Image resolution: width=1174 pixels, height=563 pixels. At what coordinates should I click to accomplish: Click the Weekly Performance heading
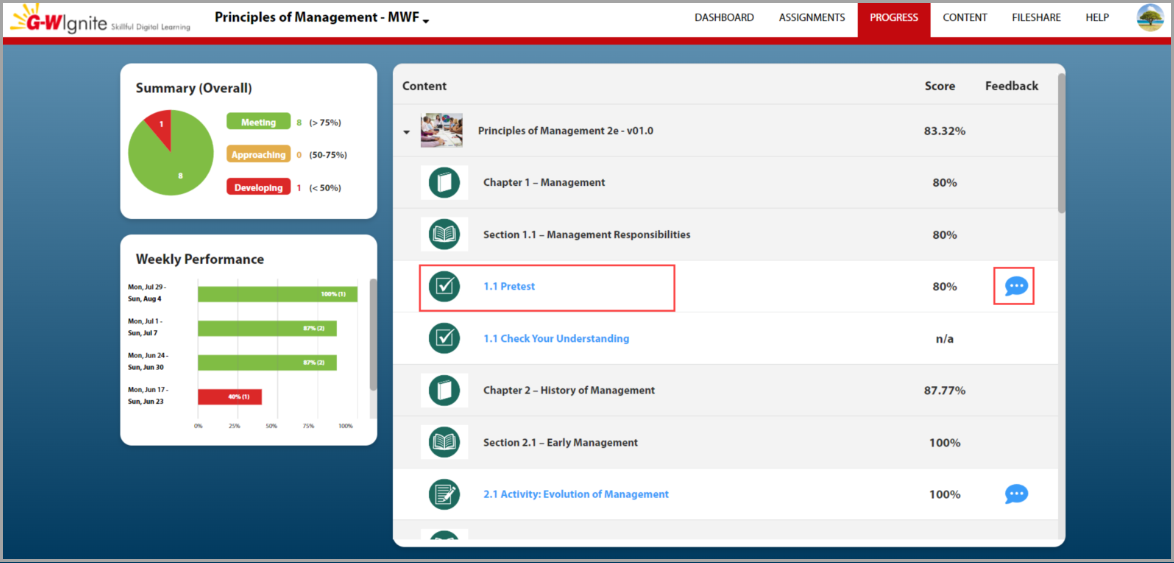200,259
